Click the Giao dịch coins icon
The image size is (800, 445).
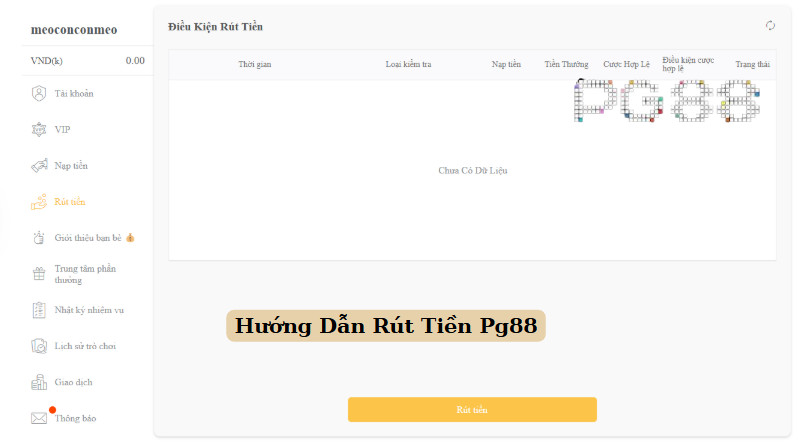tap(39, 382)
